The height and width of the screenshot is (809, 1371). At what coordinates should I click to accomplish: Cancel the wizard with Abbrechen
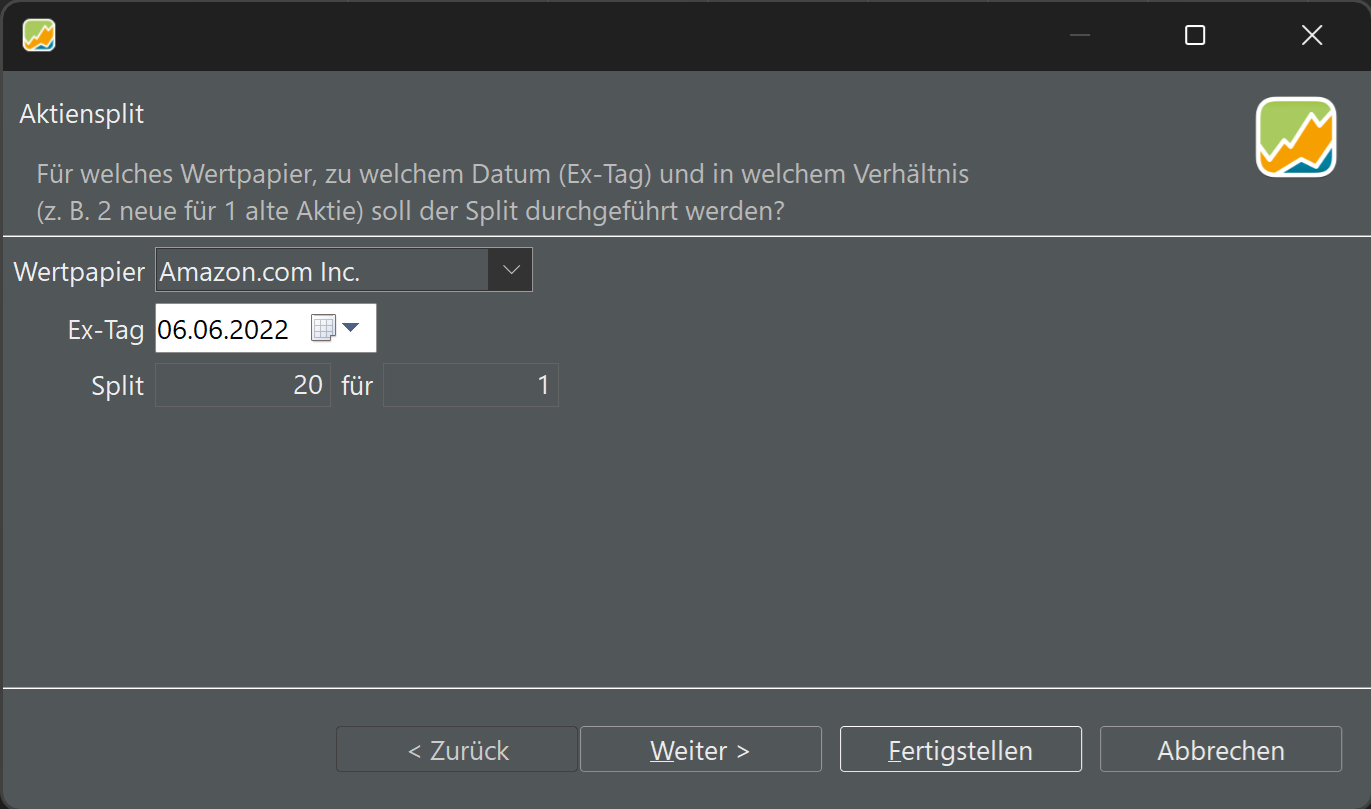coord(1221,749)
